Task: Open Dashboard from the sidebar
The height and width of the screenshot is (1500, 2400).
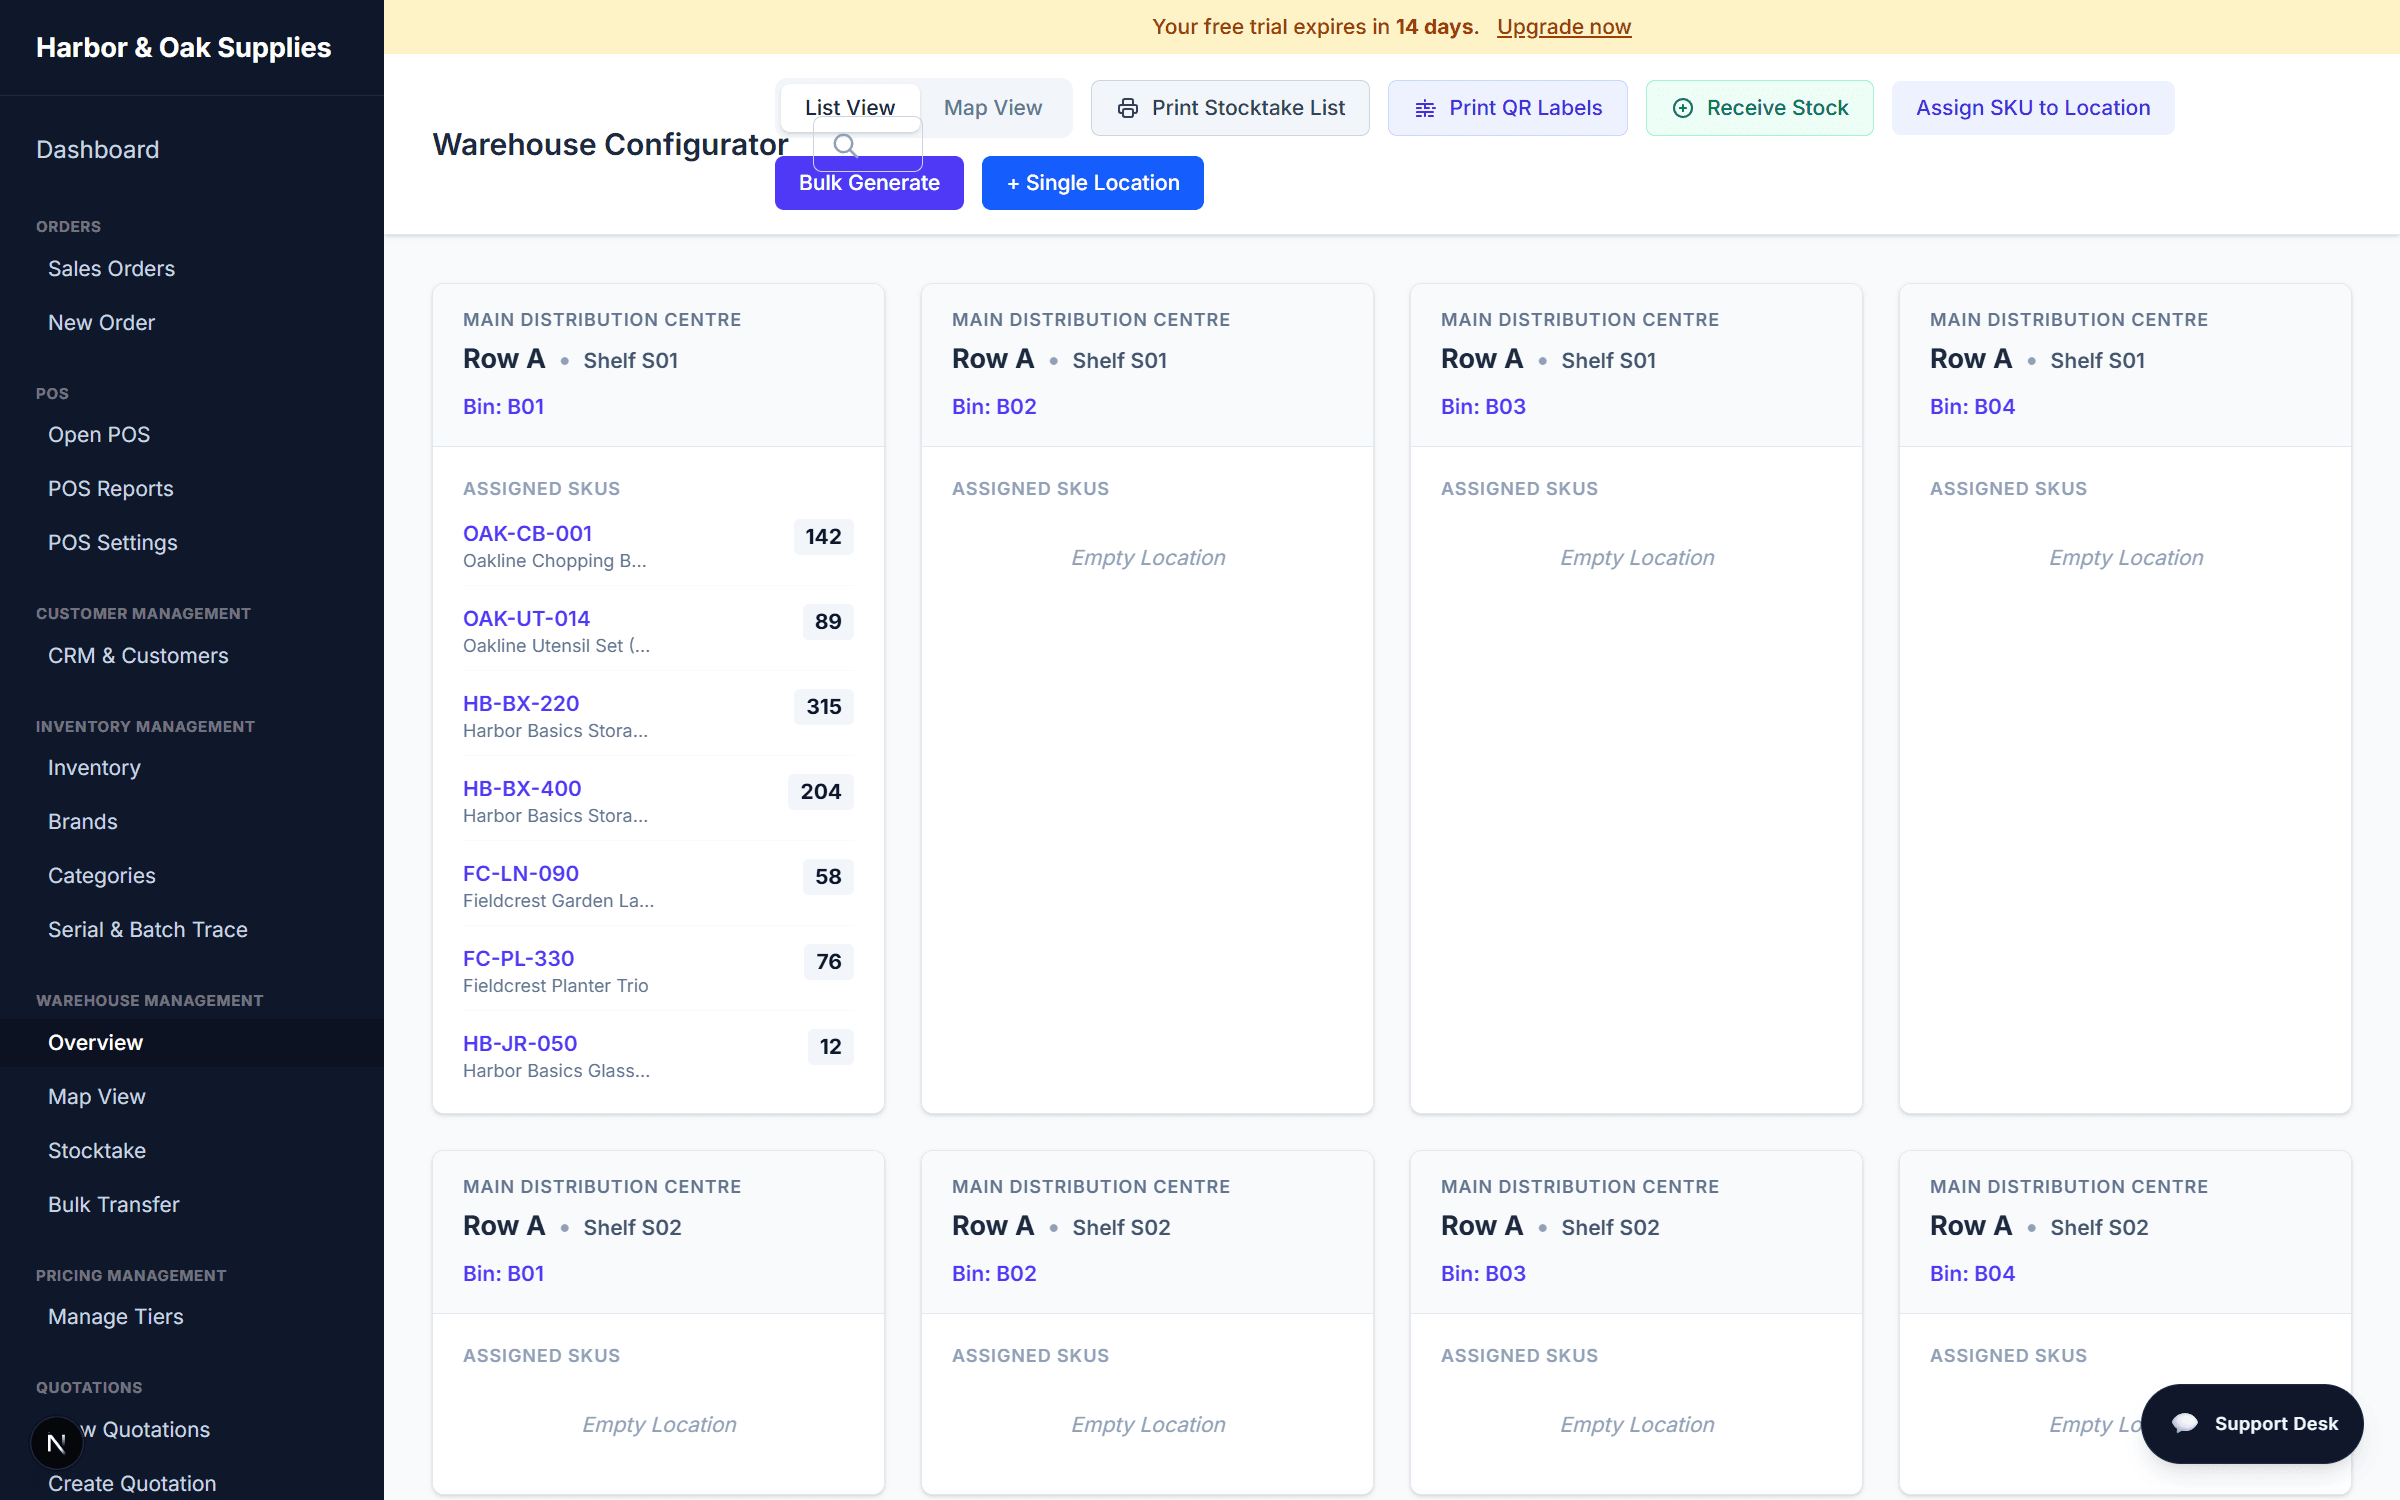Action: click(x=98, y=150)
